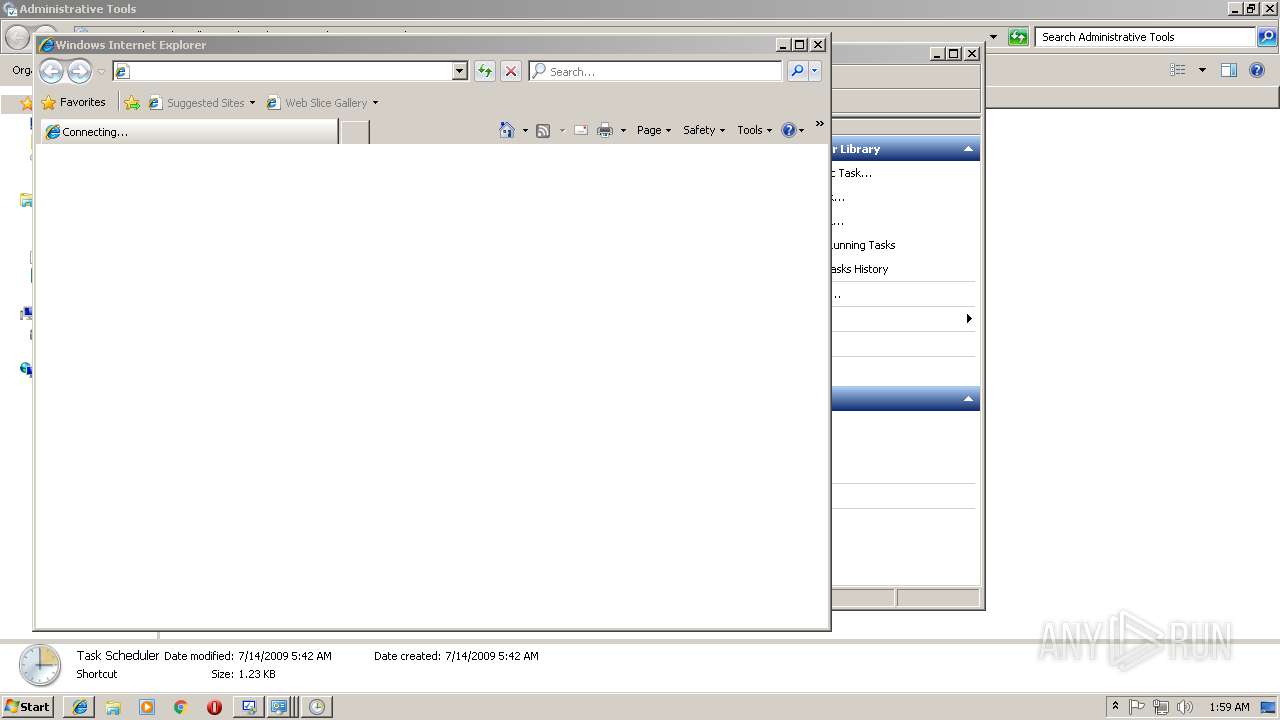Click the RSS Feeds icon
The image size is (1280, 720).
pyautogui.click(x=543, y=130)
